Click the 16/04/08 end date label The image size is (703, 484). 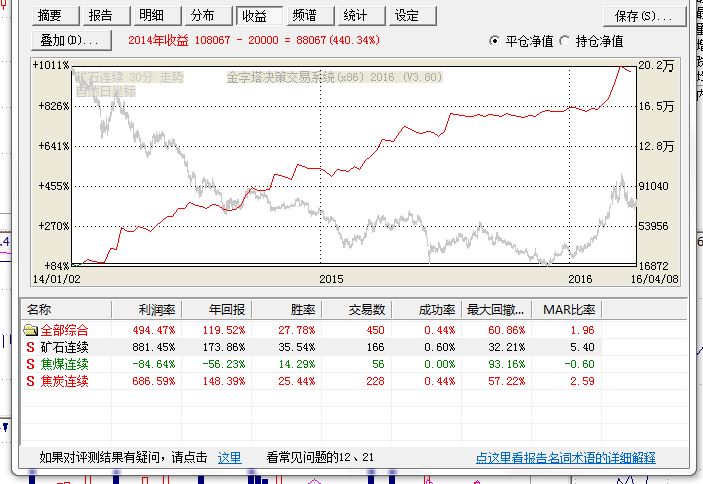coord(655,279)
